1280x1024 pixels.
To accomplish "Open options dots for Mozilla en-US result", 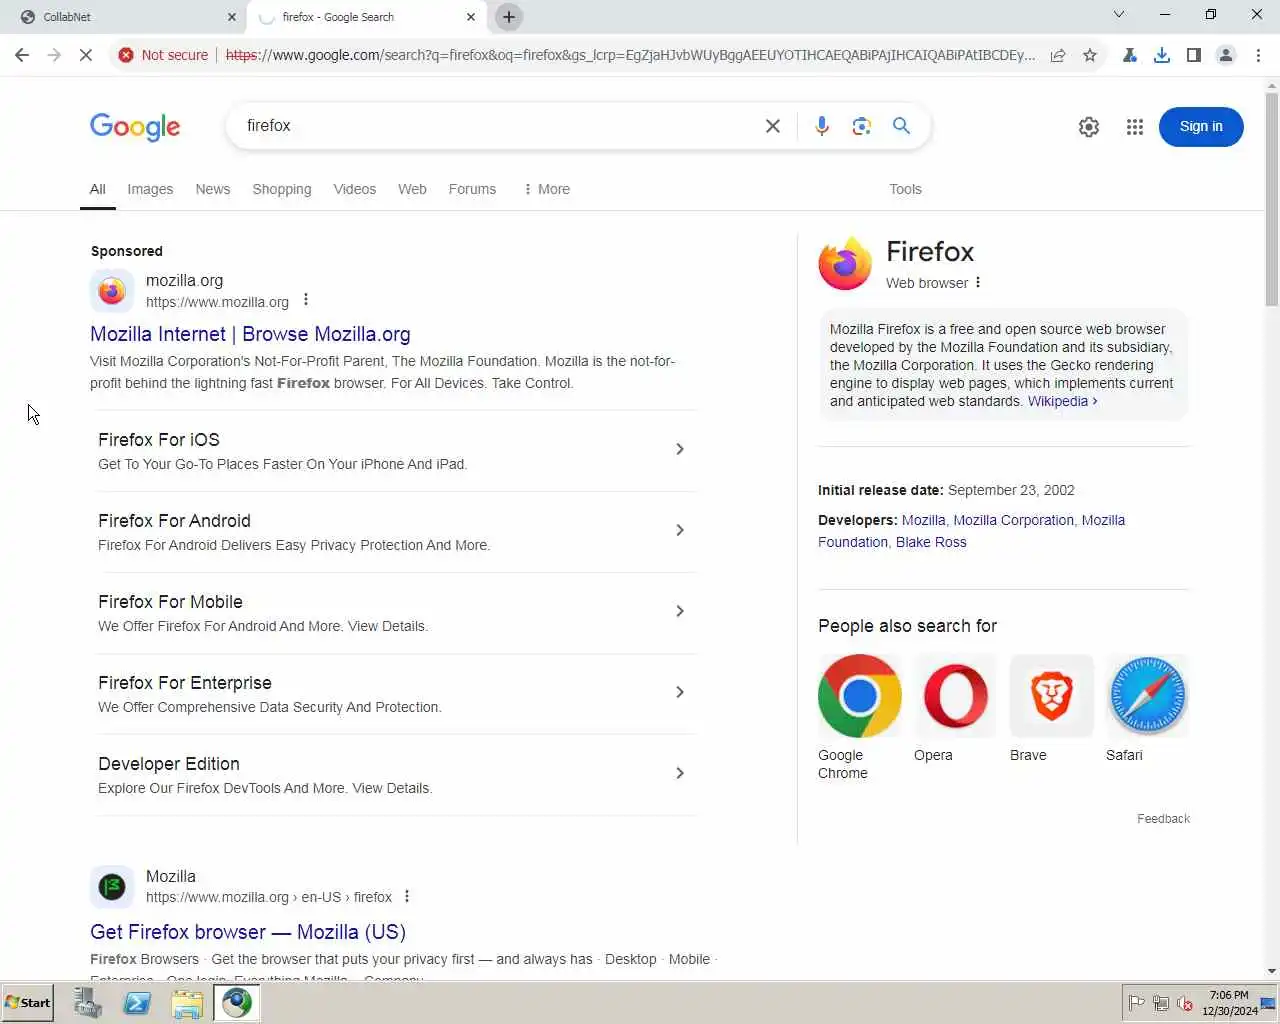I will [x=407, y=897].
